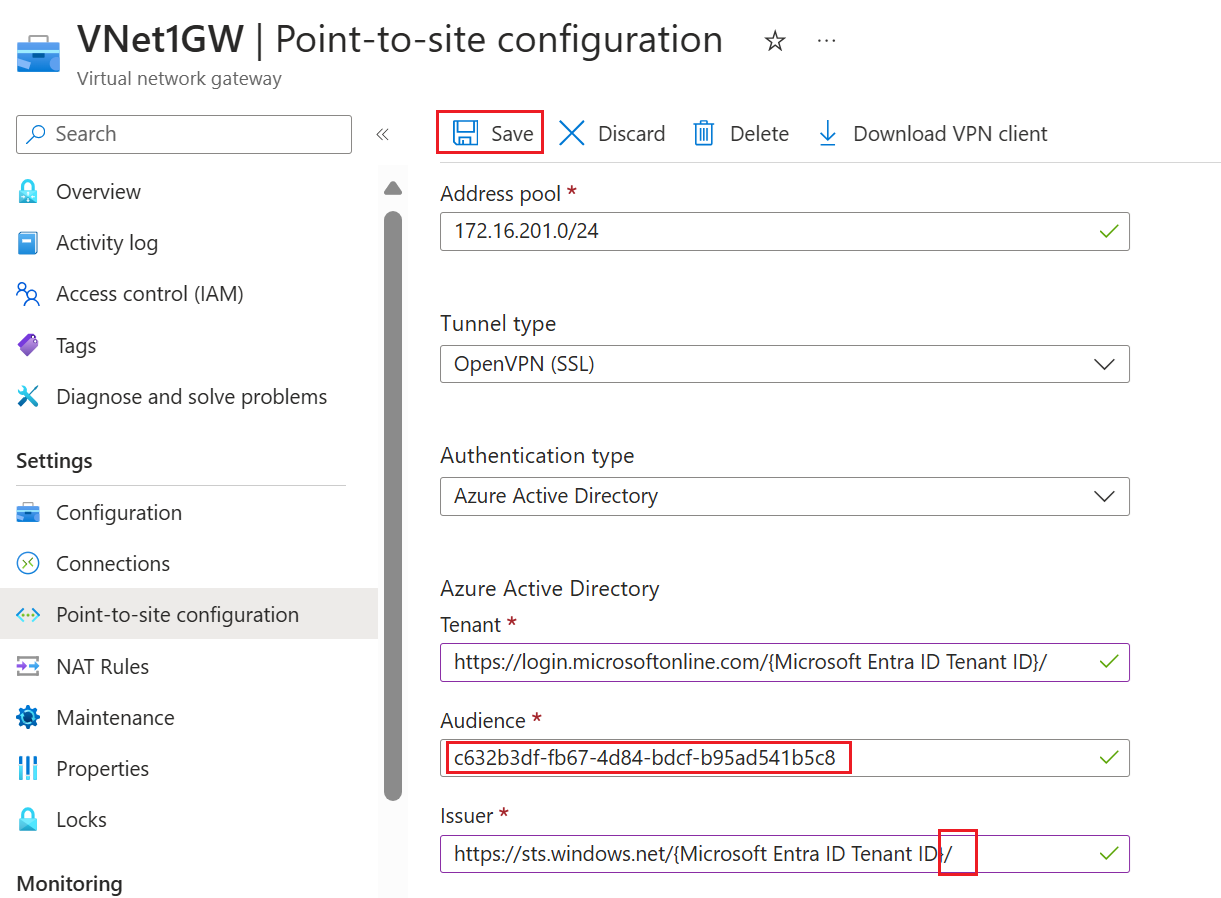This screenshot has height=898, width=1221.
Task: Click into the Address pool field
Action: (x=770, y=231)
